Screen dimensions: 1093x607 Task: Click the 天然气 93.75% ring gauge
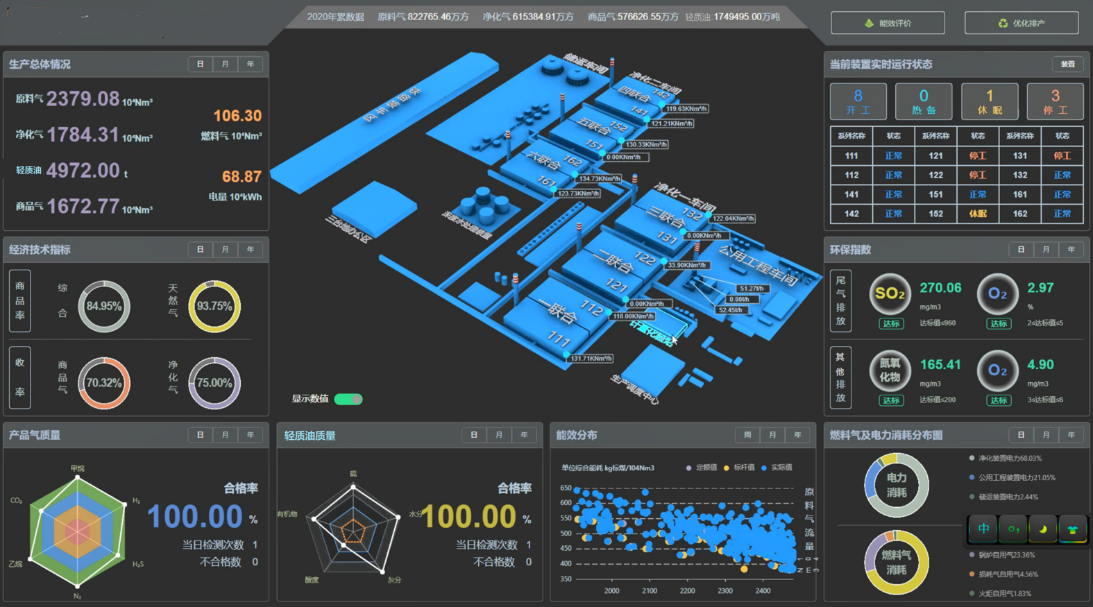(x=215, y=305)
